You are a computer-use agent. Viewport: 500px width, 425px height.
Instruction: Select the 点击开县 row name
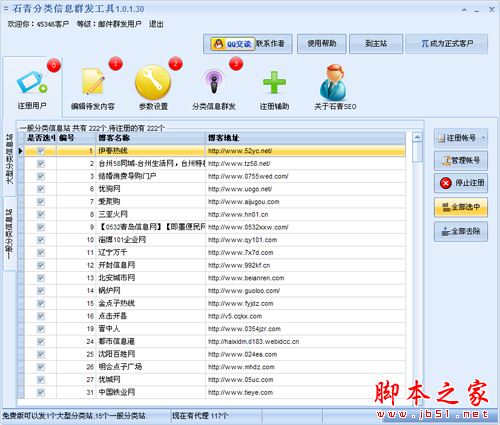click(113, 316)
